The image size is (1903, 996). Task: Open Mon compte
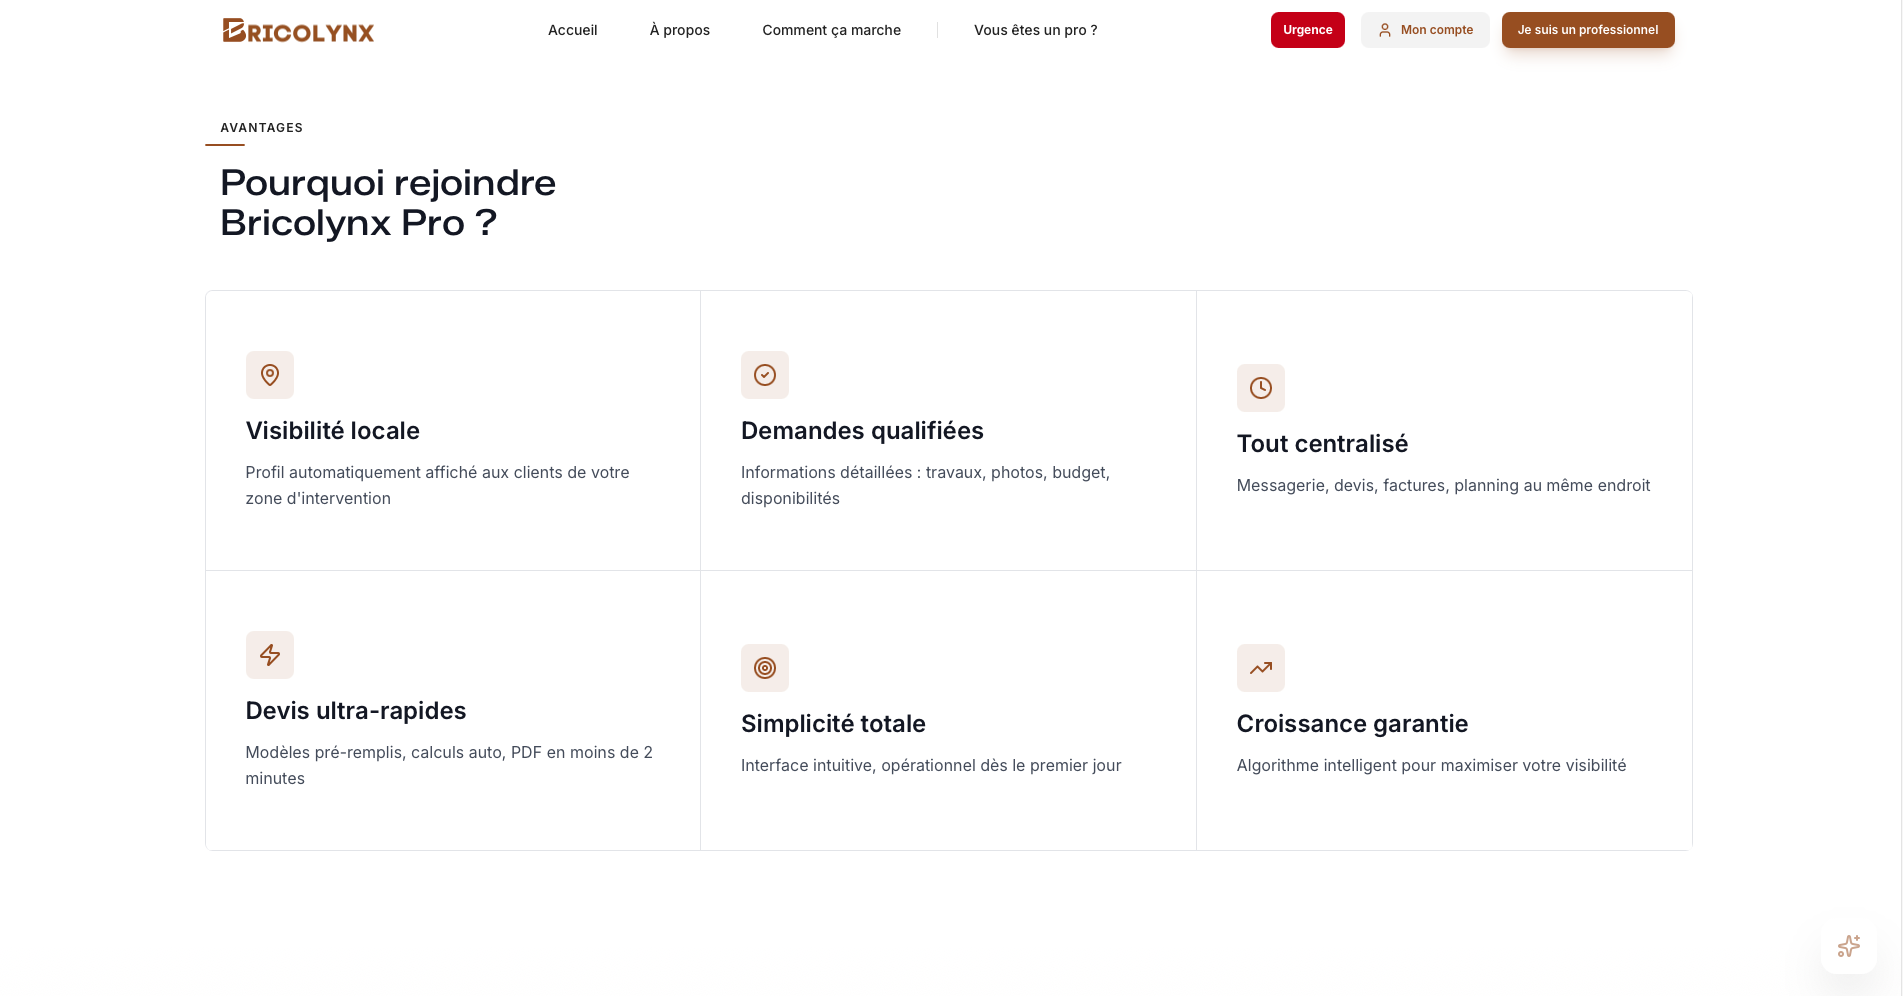[1425, 30]
